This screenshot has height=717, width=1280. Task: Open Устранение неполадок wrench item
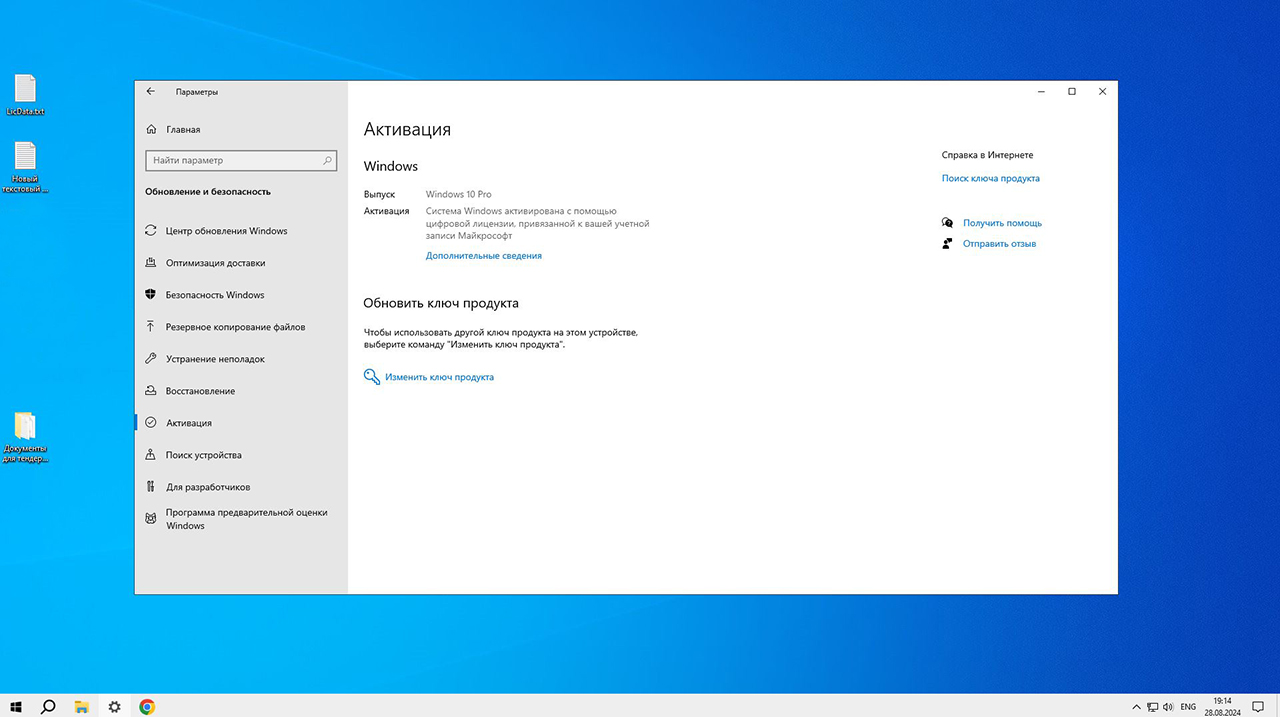click(215, 359)
